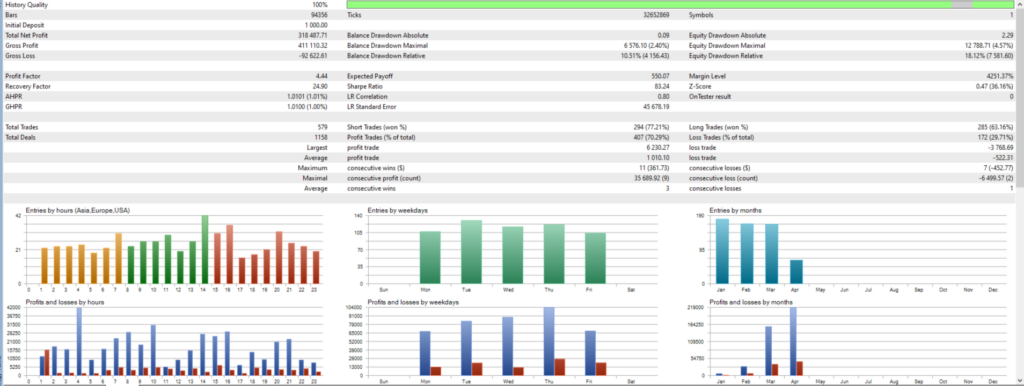The image size is (1024, 386).
Task: Click Balance Drawdown Absolute value 0.09
Action: click(x=664, y=35)
